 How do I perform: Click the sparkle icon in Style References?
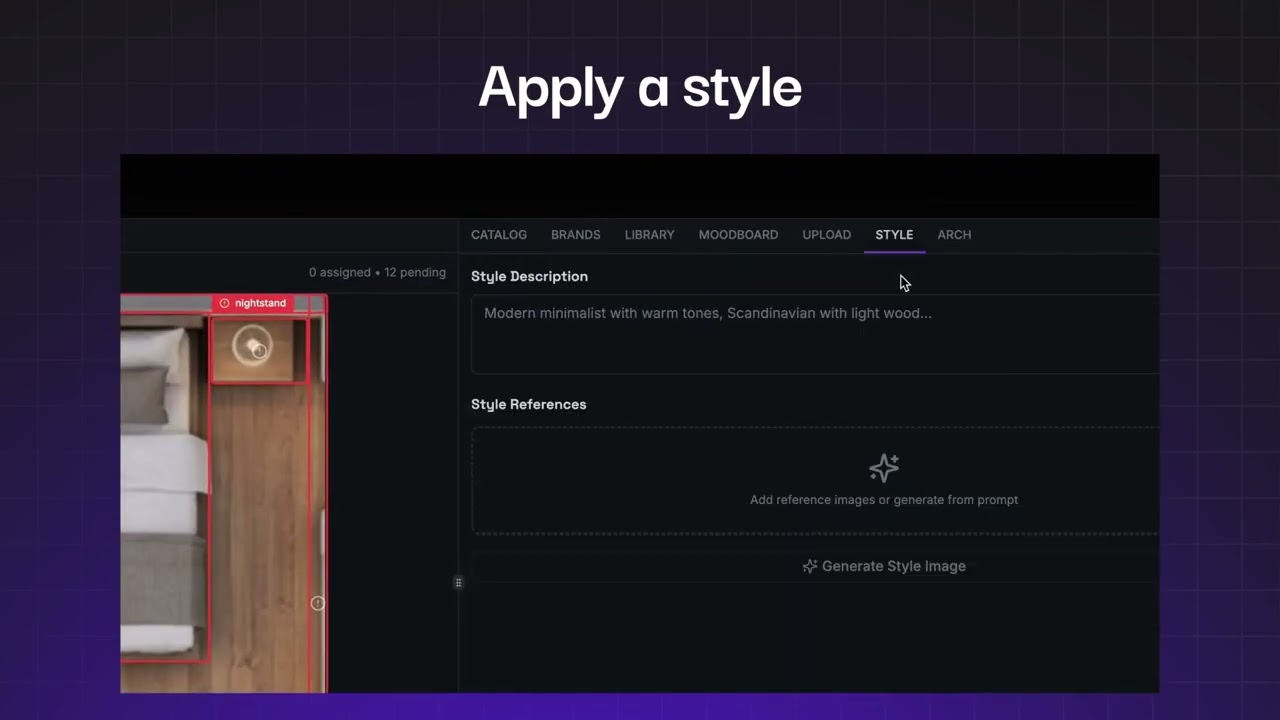[x=884, y=468]
